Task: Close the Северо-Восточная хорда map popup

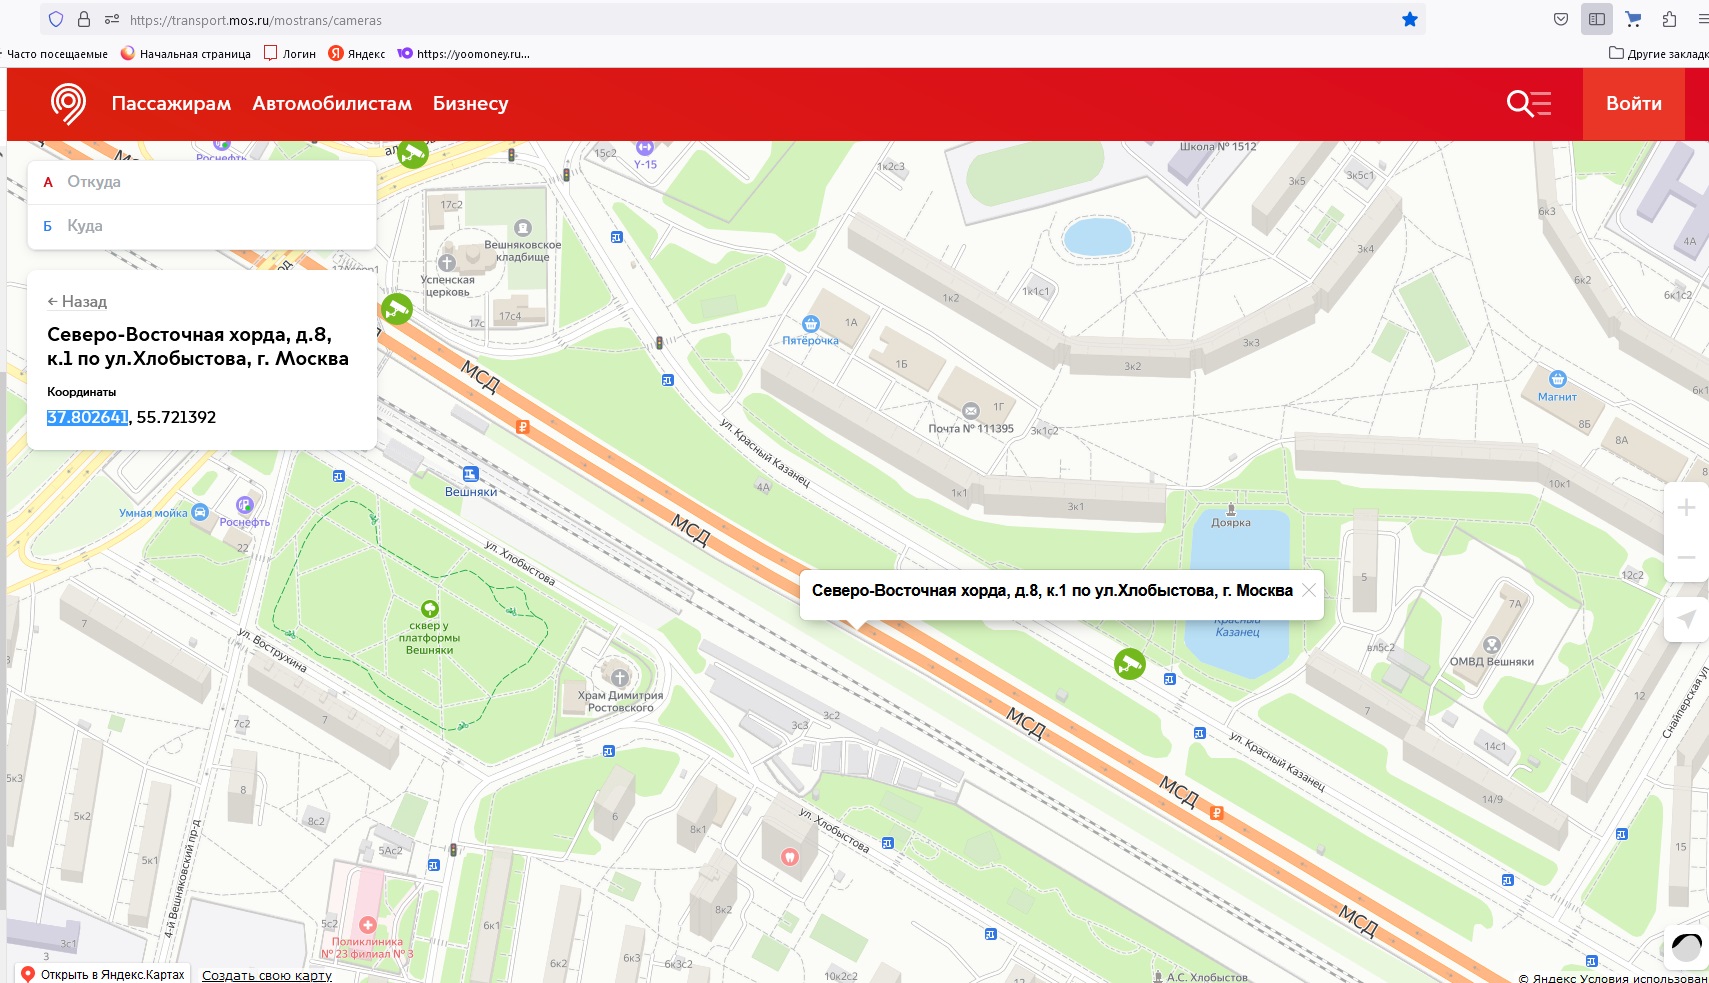Action: click(1308, 591)
